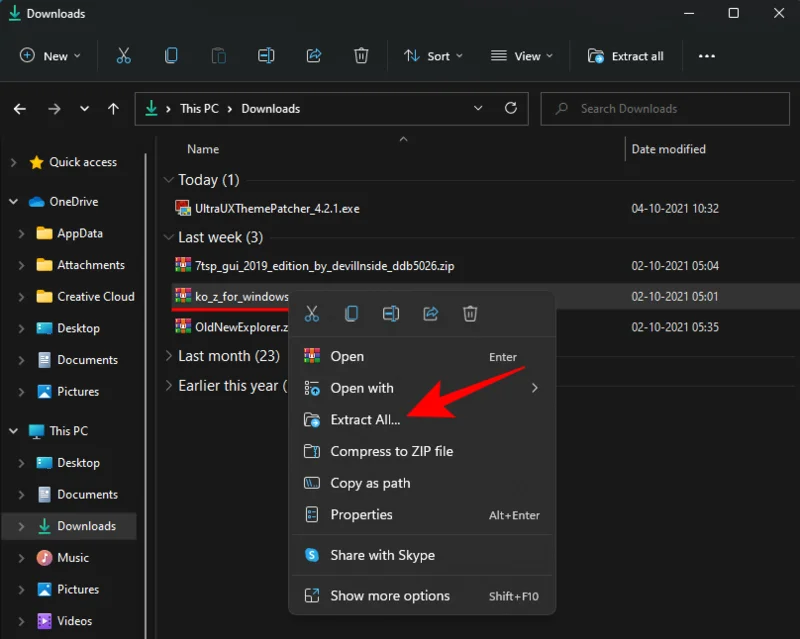The image size is (800, 639).
Task: Select Show more options menu entry
Action: [x=390, y=596]
